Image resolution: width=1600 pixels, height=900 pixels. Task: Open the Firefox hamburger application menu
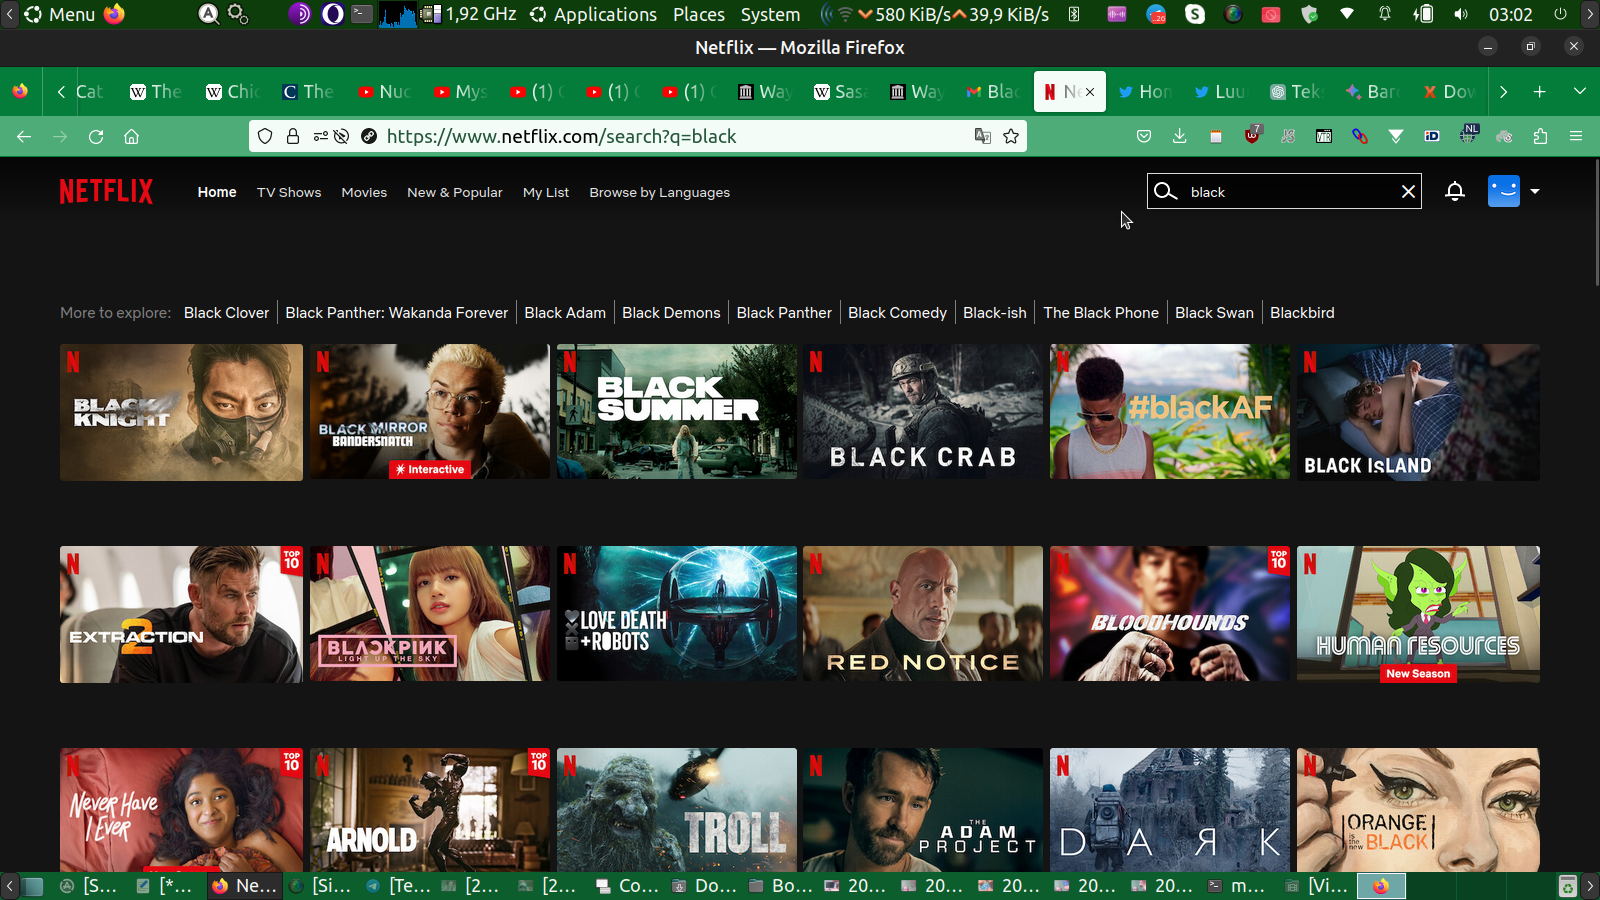(1576, 136)
